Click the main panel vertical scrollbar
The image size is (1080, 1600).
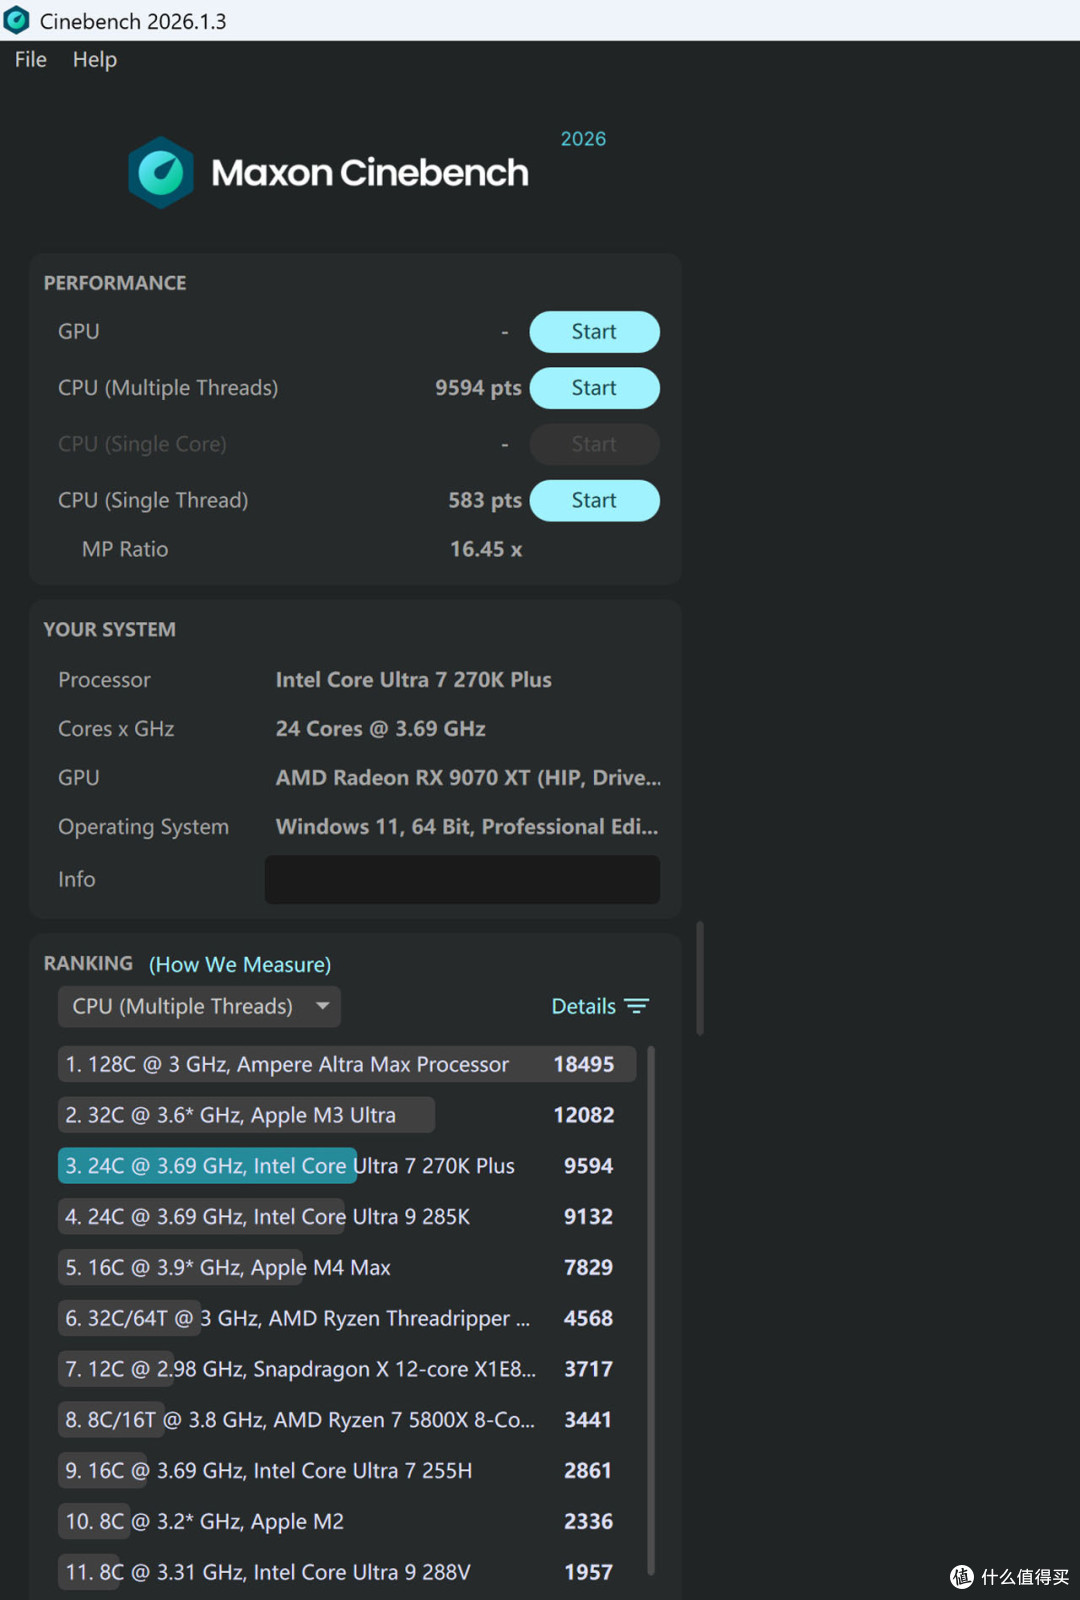tap(700, 978)
